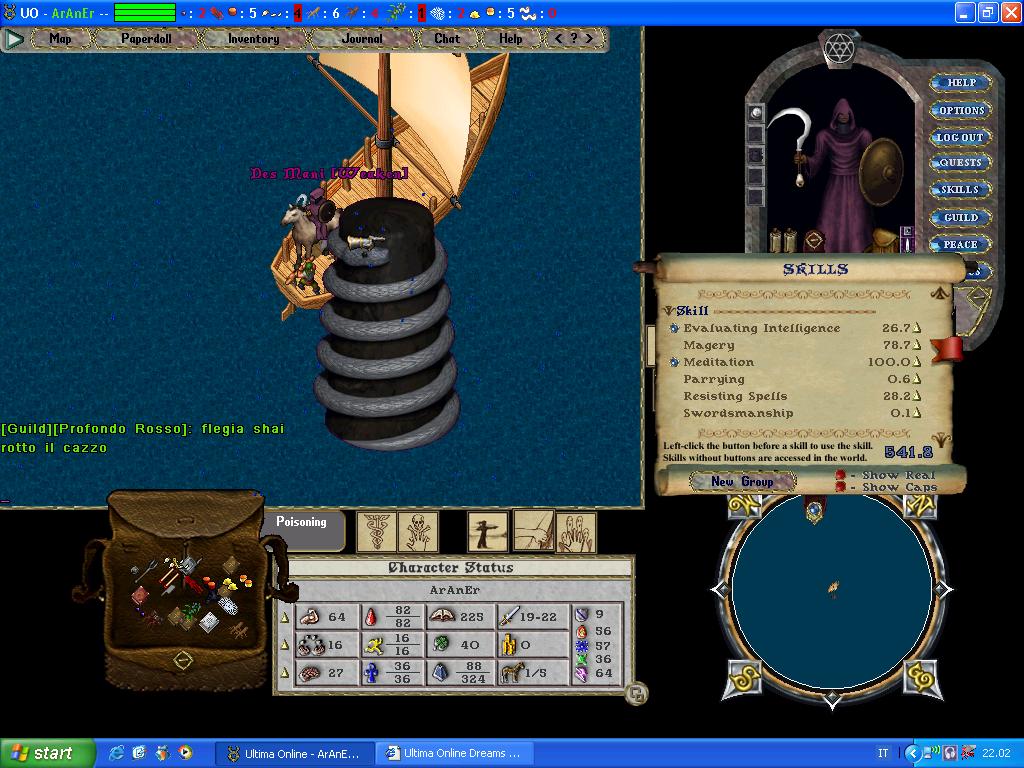Open the red spellbook in the paperdoll
1024x768 pixels.
pos(814,241)
